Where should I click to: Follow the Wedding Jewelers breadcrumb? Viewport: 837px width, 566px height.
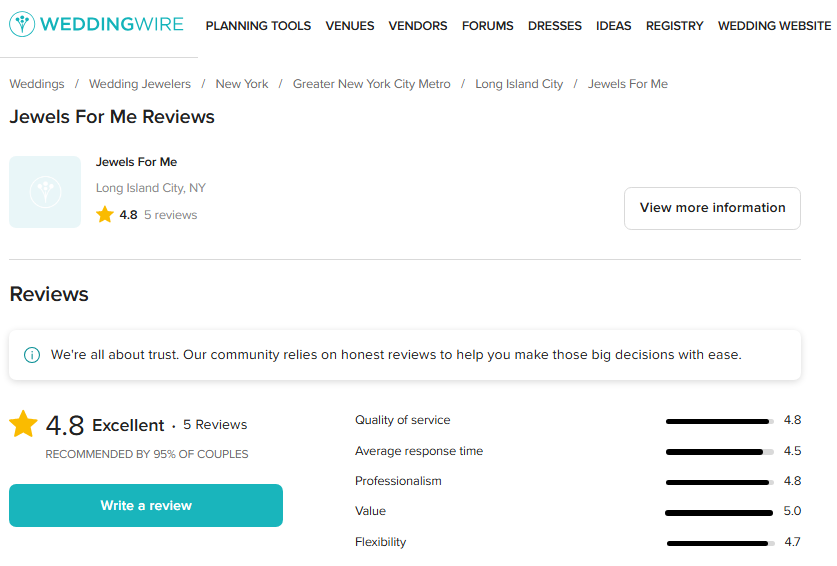click(140, 84)
